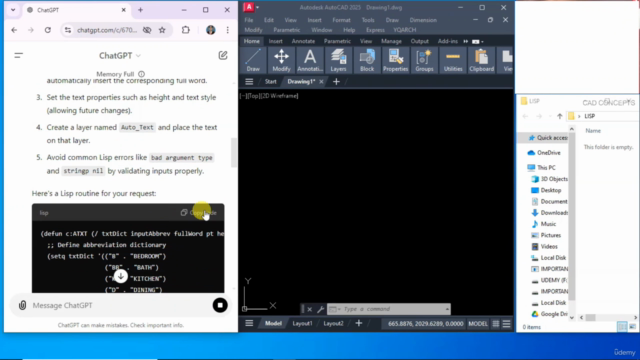640x360 pixels.
Task: Click the Name column header in Explorer
Action: (x=593, y=131)
